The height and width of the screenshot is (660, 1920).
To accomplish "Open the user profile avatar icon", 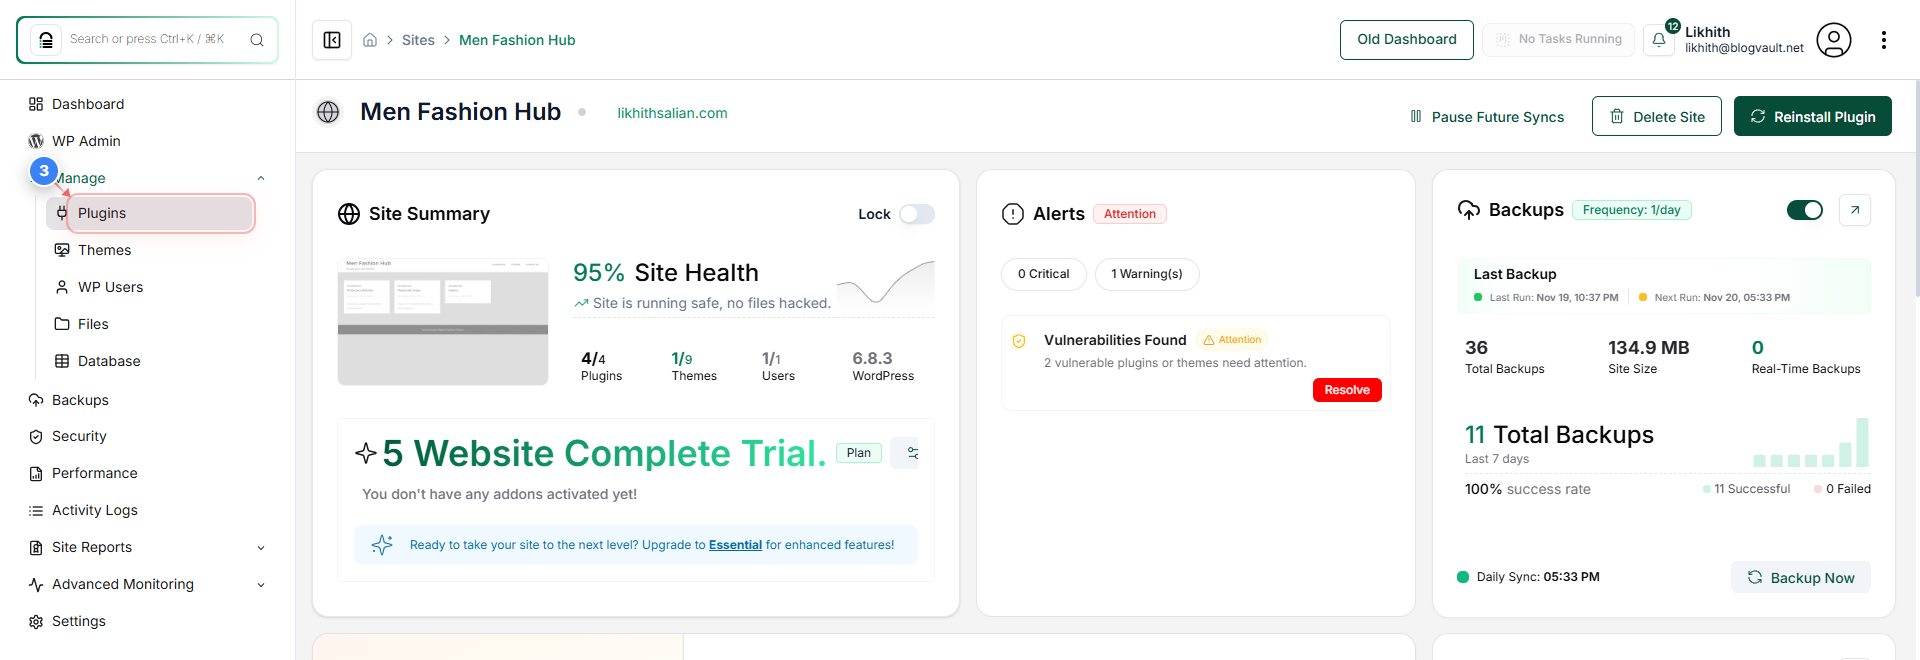I will click(1833, 40).
